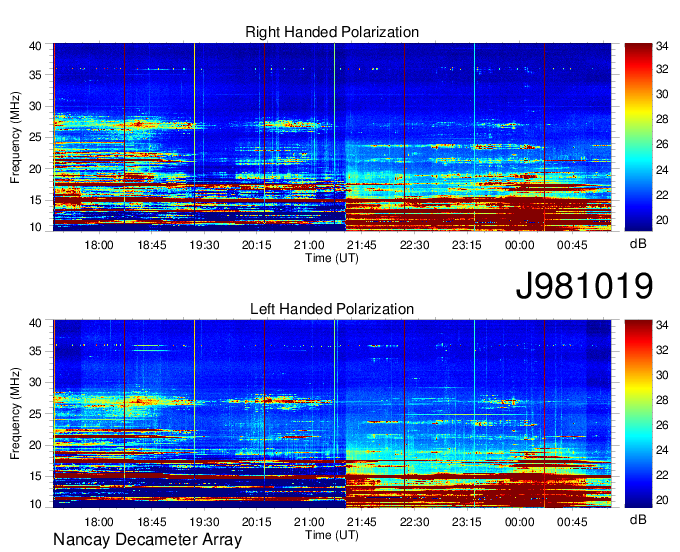Click the 18:45 time tick on the top plot
The image size is (680, 552).
pos(152,245)
